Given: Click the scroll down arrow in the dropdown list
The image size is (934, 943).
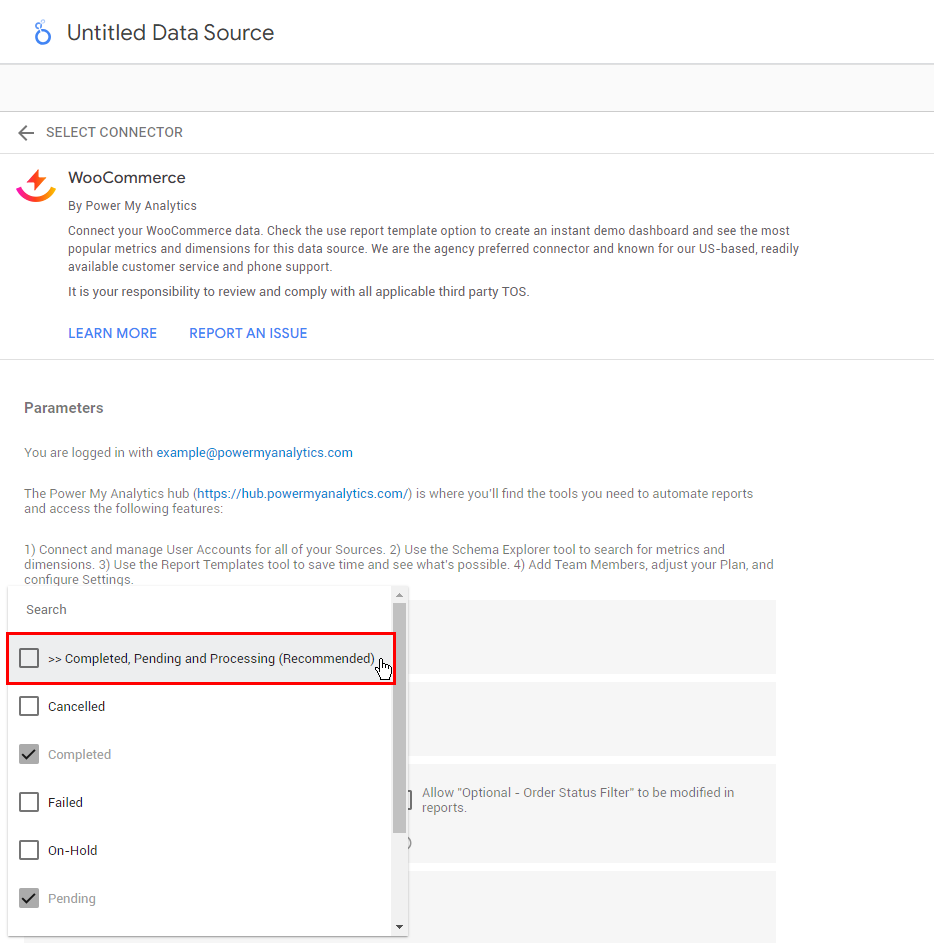Looking at the screenshot, I should pyautogui.click(x=400, y=927).
